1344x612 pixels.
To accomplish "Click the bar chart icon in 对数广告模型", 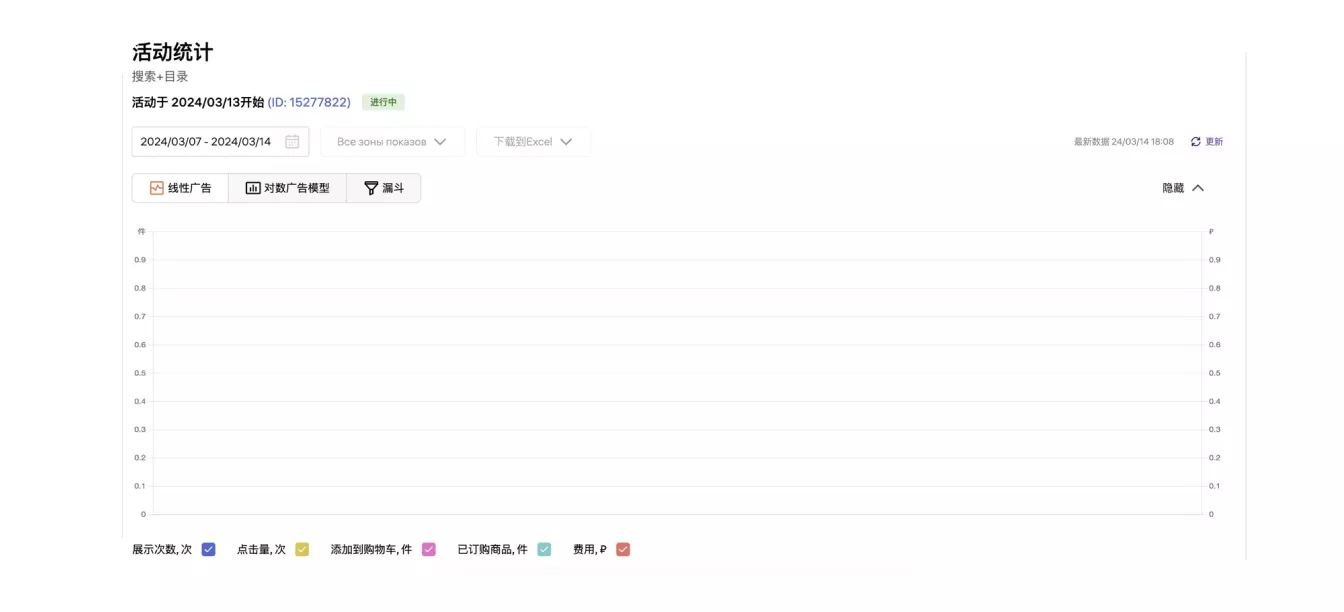I will pos(253,188).
